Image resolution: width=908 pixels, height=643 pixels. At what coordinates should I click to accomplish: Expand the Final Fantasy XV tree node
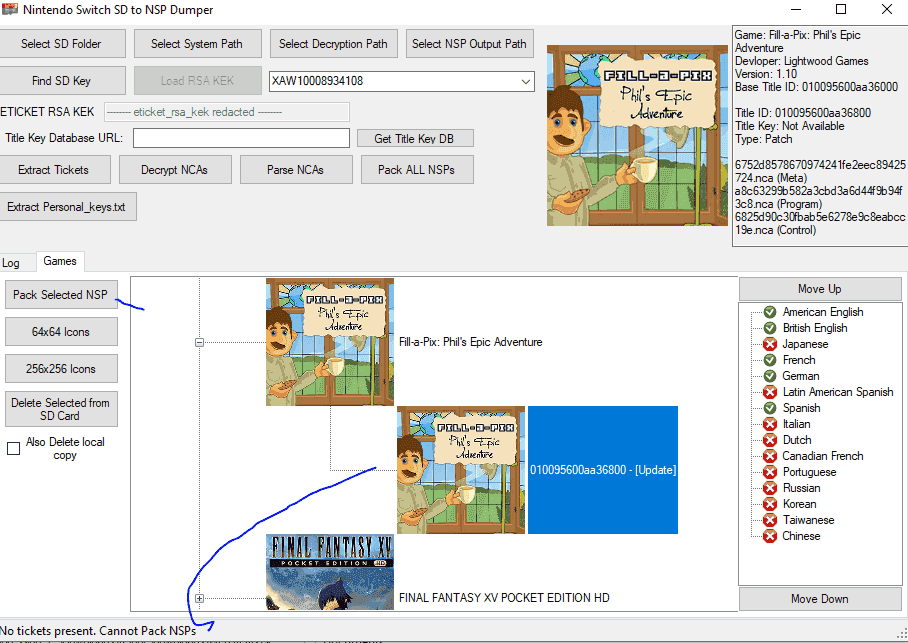click(199, 598)
